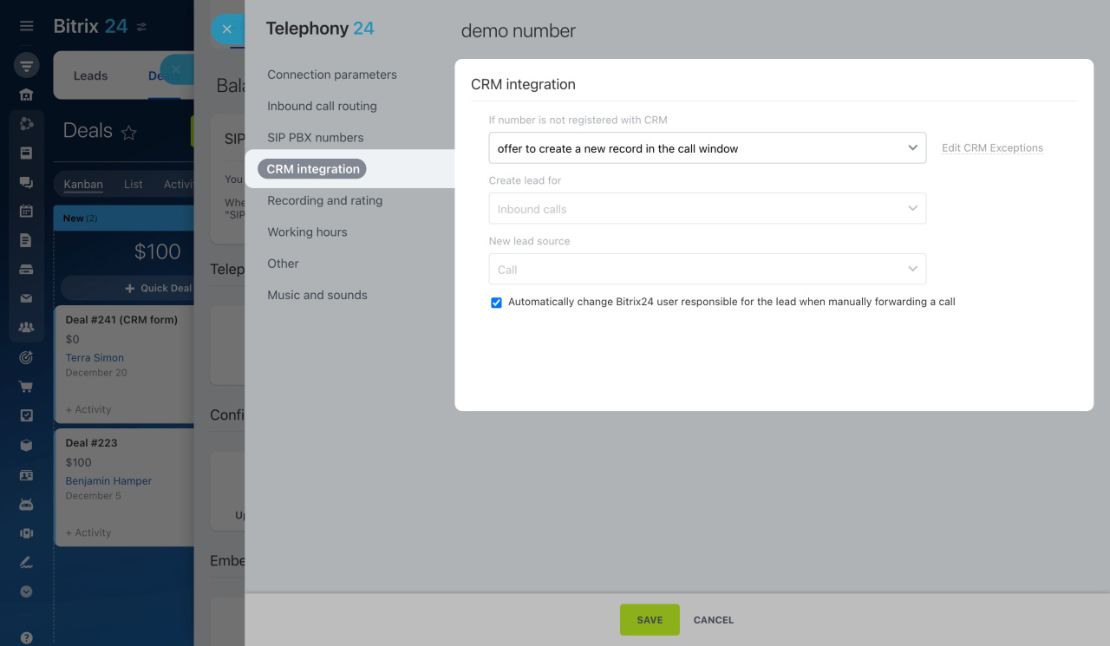Viewport: 1110px width, 646px height.
Task: Star the Deals page as favorite
Action: pos(129,132)
